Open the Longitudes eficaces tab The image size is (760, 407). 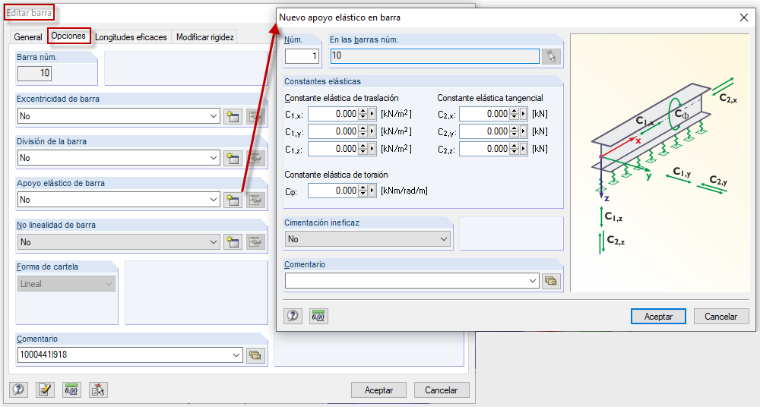[x=131, y=37]
